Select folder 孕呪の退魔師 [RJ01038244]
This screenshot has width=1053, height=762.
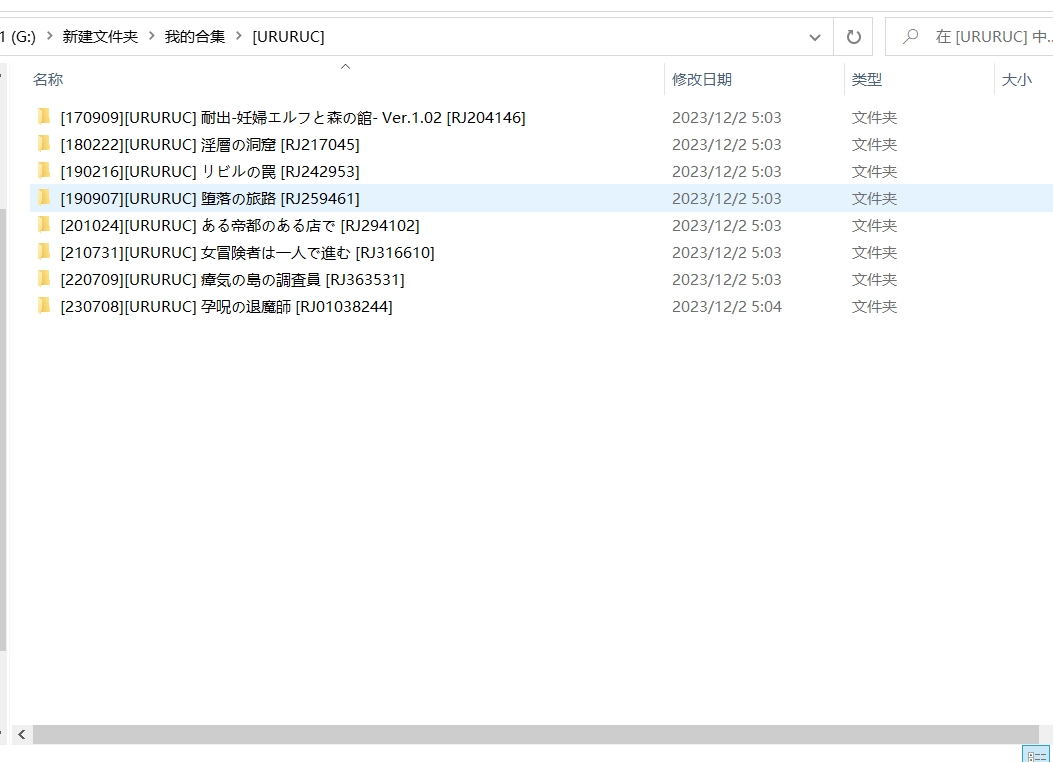(x=226, y=306)
